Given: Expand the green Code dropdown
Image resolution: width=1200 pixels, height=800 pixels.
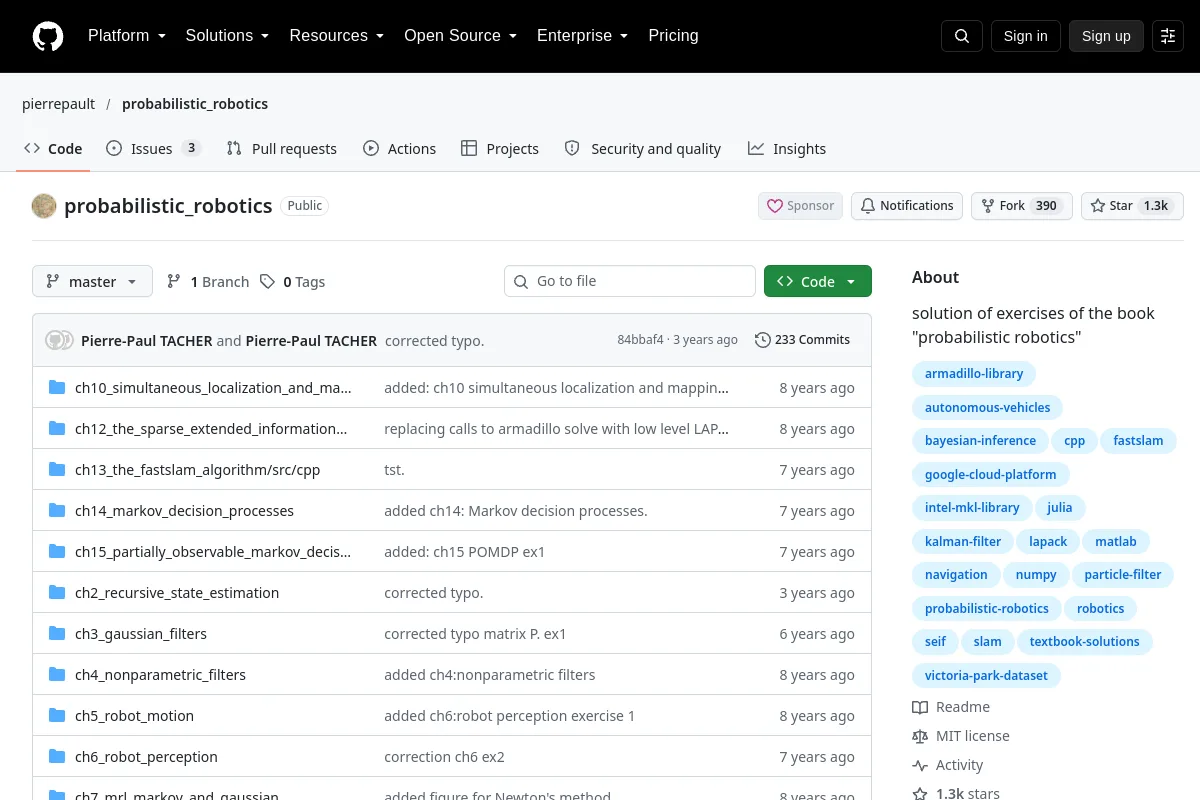Looking at the screenshot, I should coord(818,282).
